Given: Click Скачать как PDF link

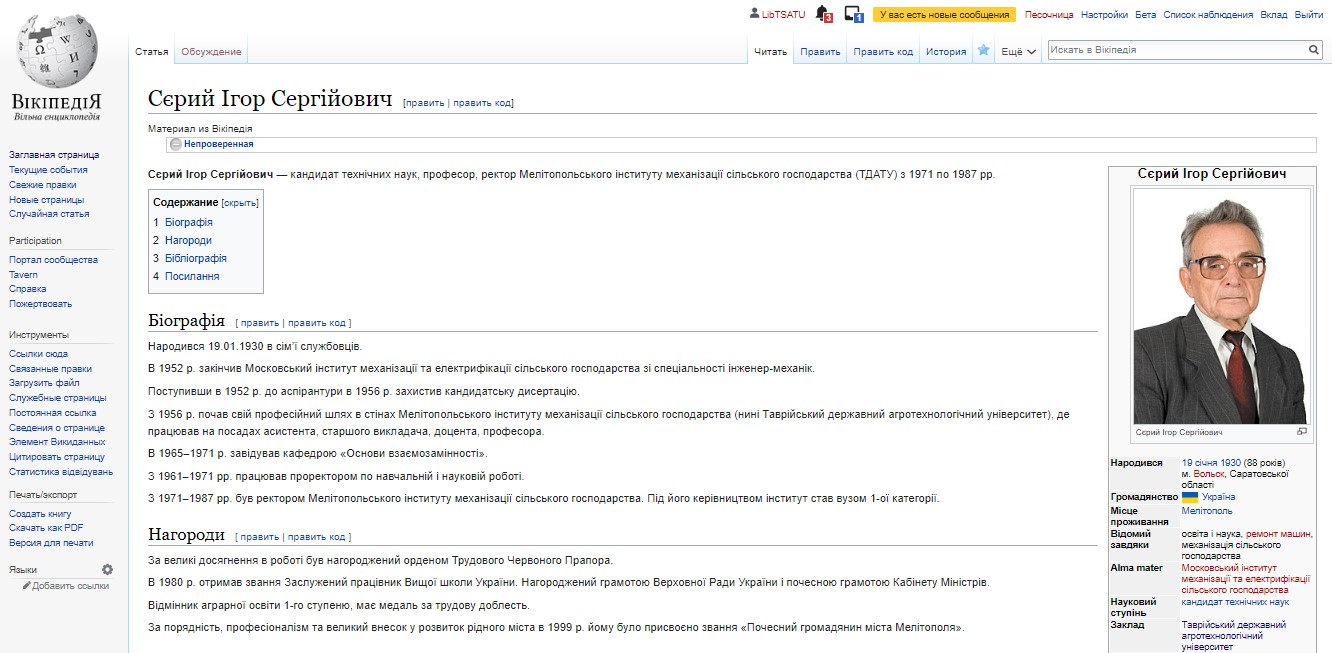Looking at the screenshot, I should click(46, 528).
